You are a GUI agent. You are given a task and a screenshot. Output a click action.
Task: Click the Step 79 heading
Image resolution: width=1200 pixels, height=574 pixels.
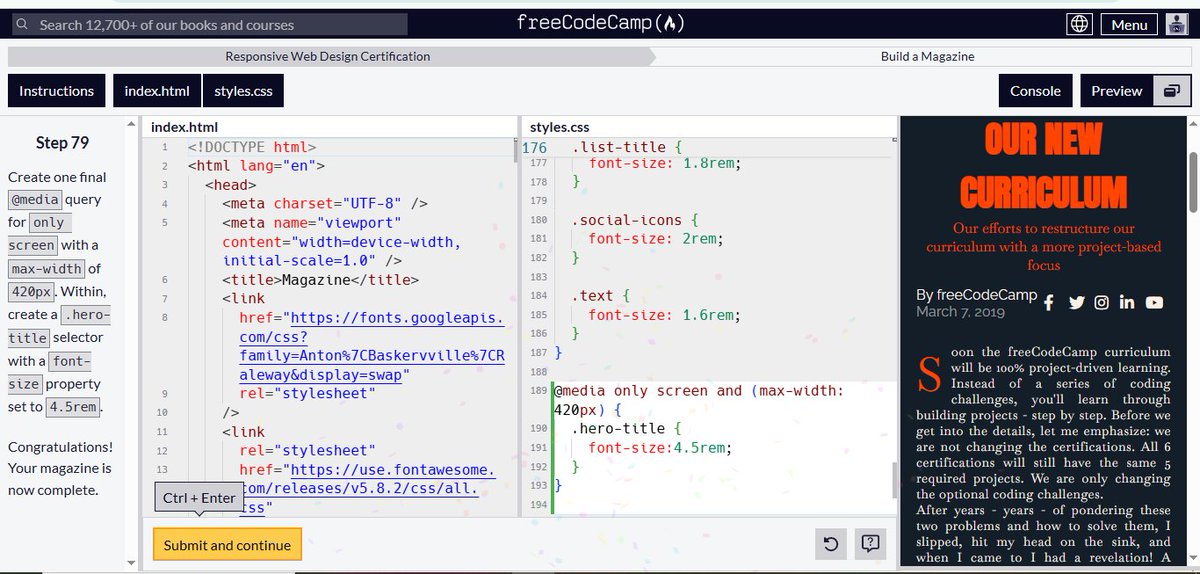pyautogui.click(x=62, y=142)
